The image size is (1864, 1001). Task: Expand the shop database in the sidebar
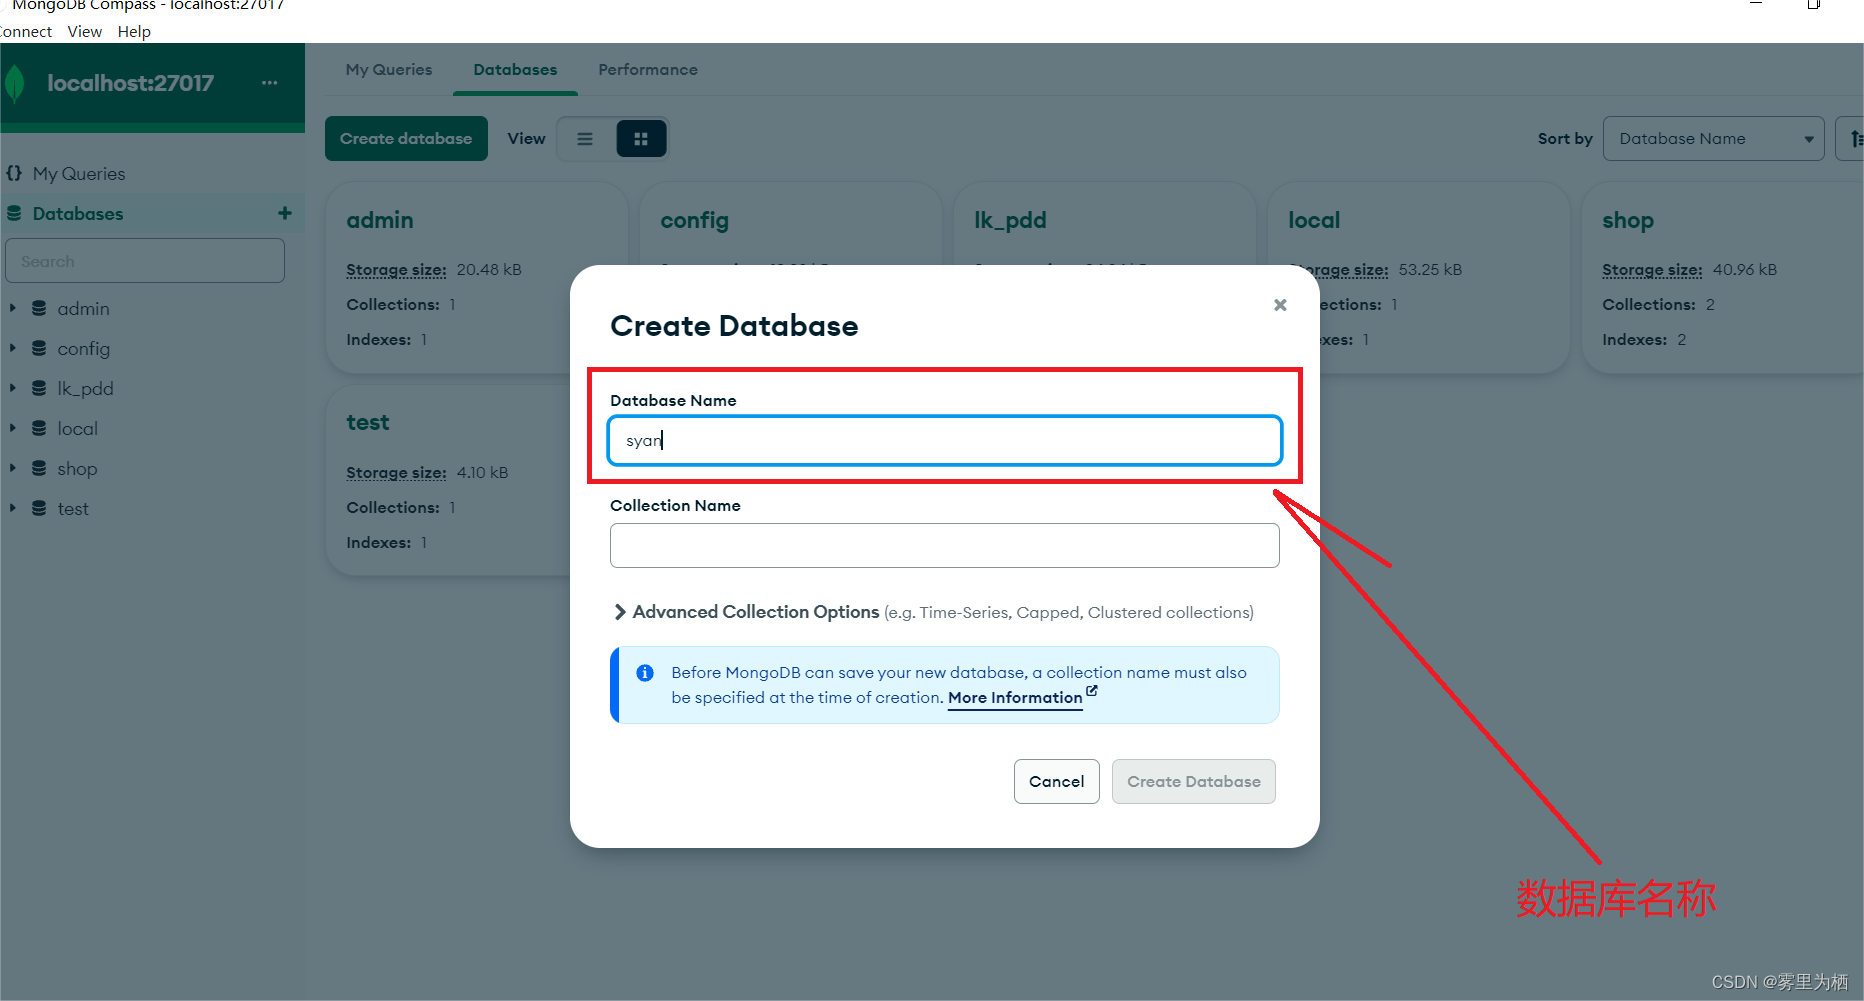pos(12,468)
